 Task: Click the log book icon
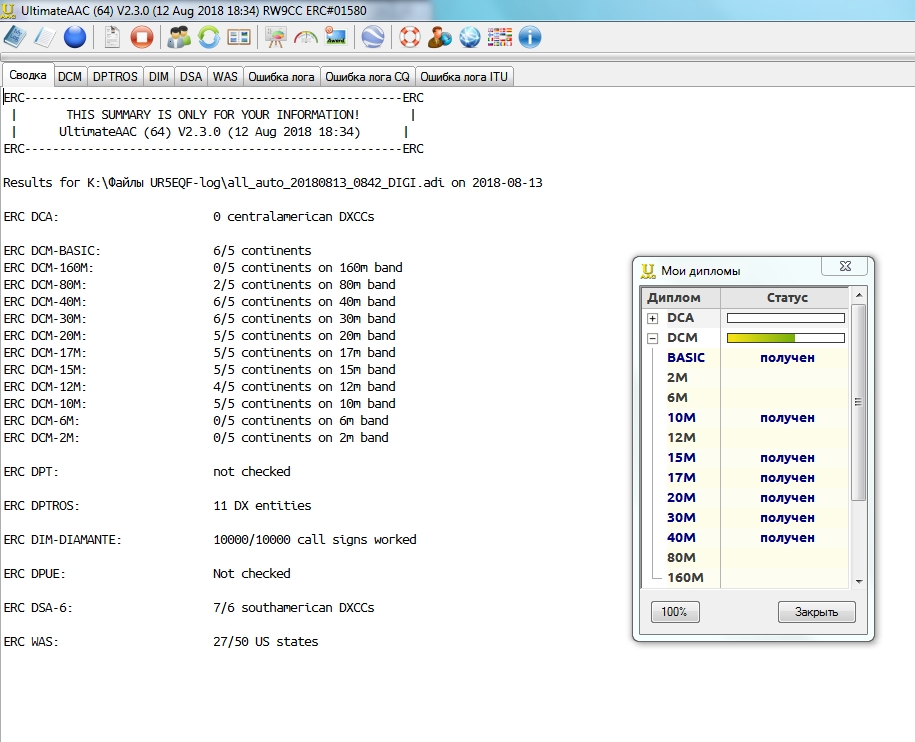pyautogui.click(x=14, y=38)
